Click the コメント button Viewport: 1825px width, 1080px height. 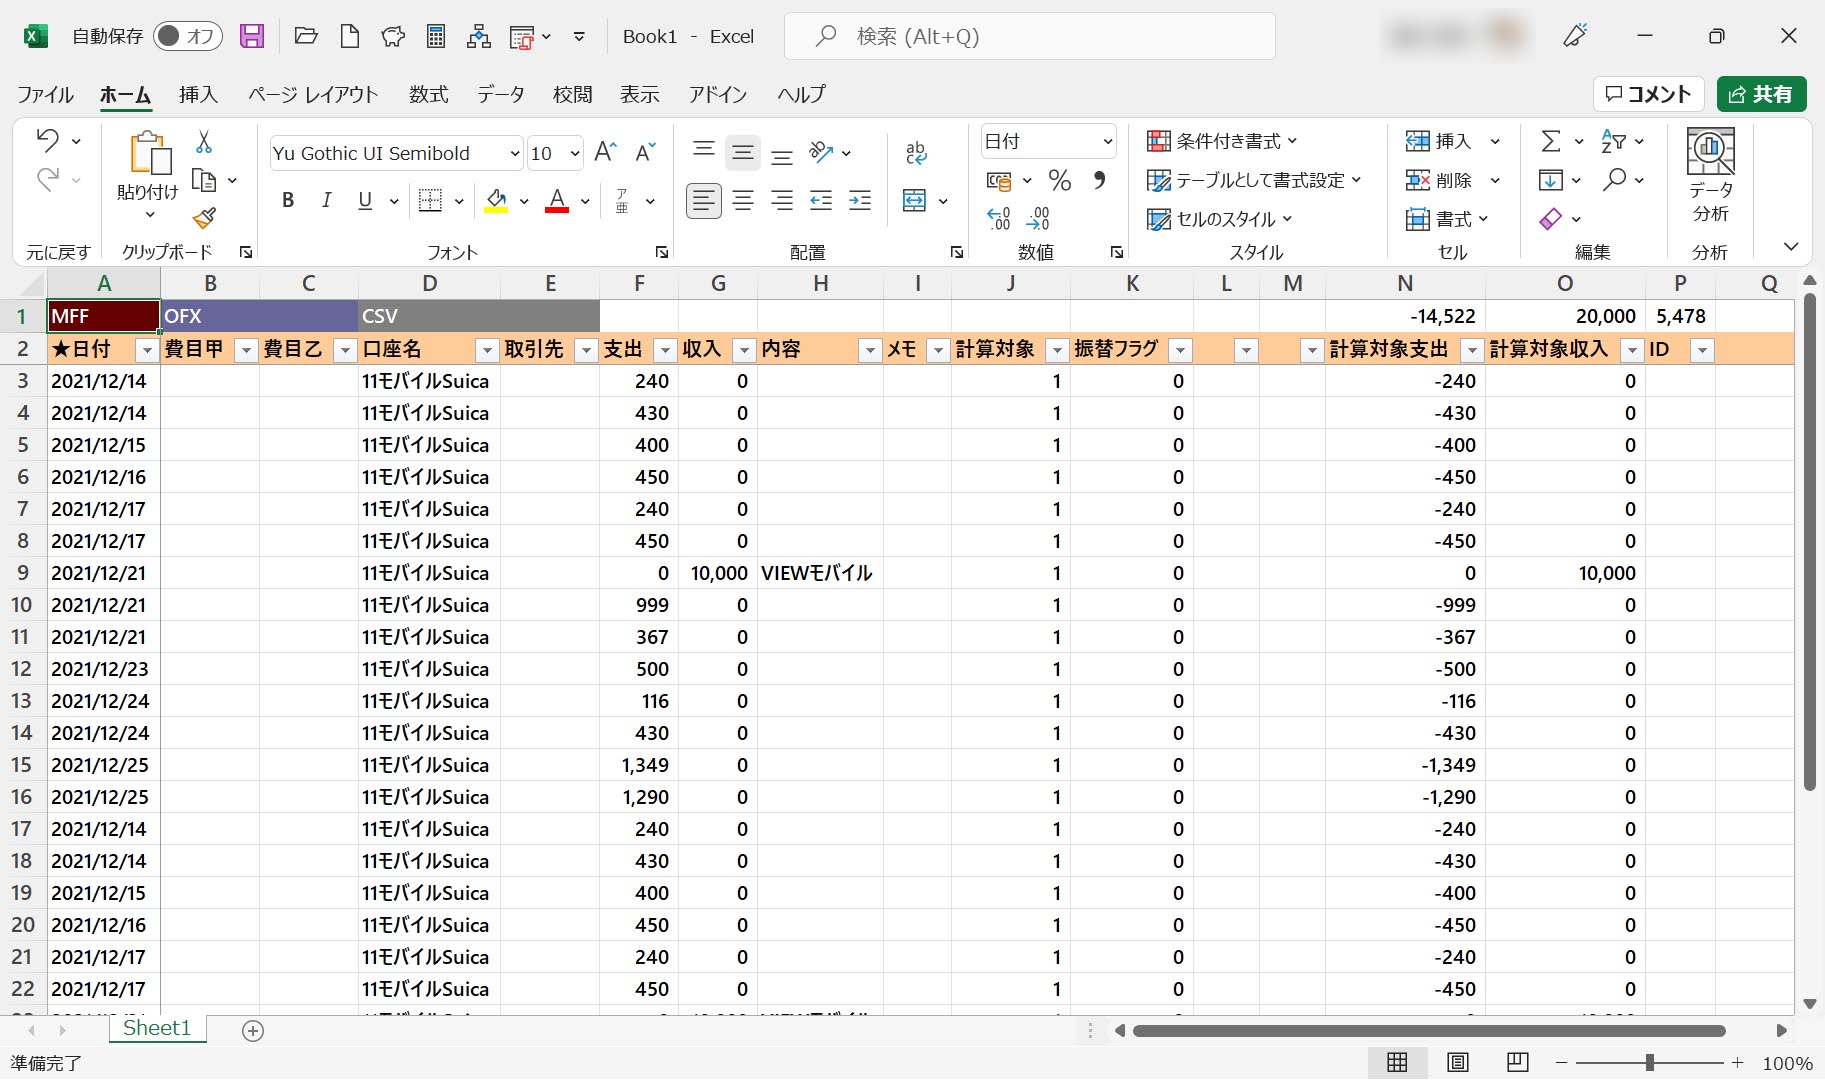point(1648,94)
